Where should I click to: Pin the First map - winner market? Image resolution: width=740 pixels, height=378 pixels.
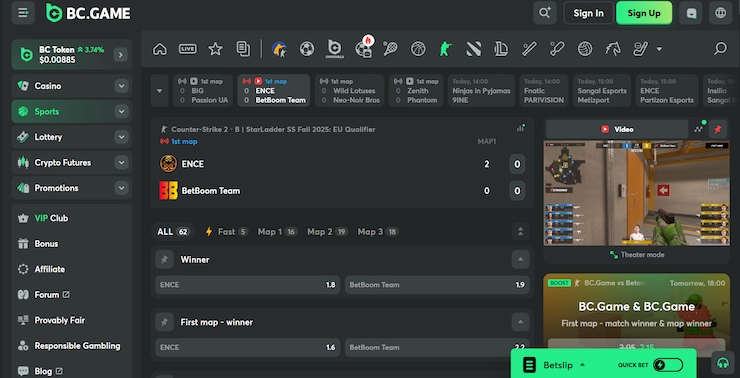coord(164,322)
